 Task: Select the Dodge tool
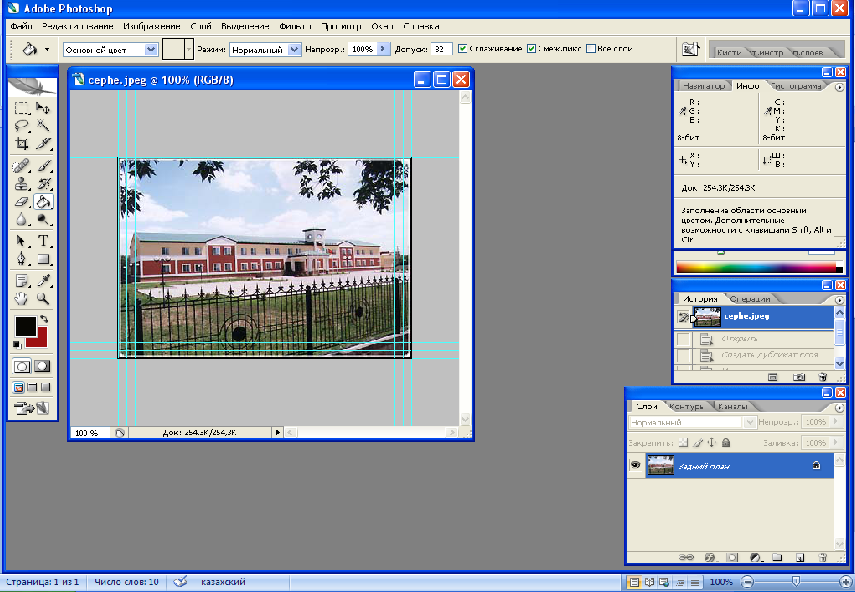coord(43,220)
